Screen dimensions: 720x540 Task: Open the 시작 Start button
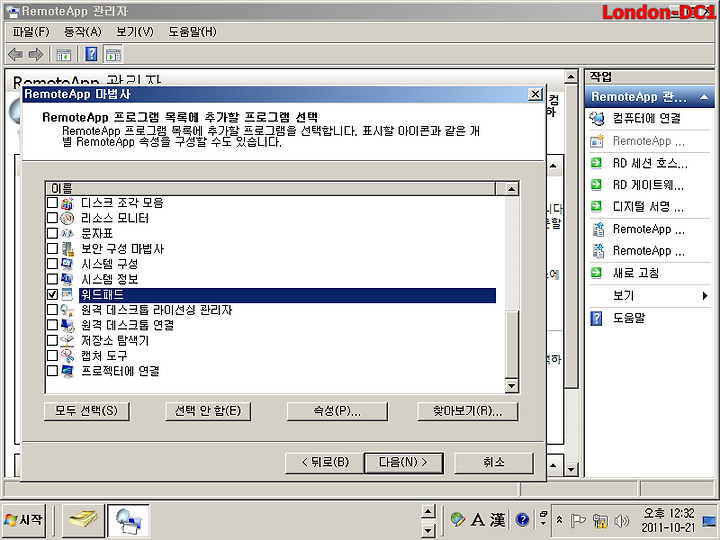pyautogui.click(x=24, y=520)
